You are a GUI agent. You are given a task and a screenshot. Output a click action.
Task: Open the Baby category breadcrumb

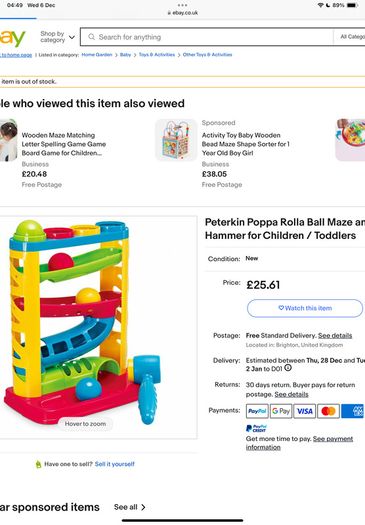point(125,55)
